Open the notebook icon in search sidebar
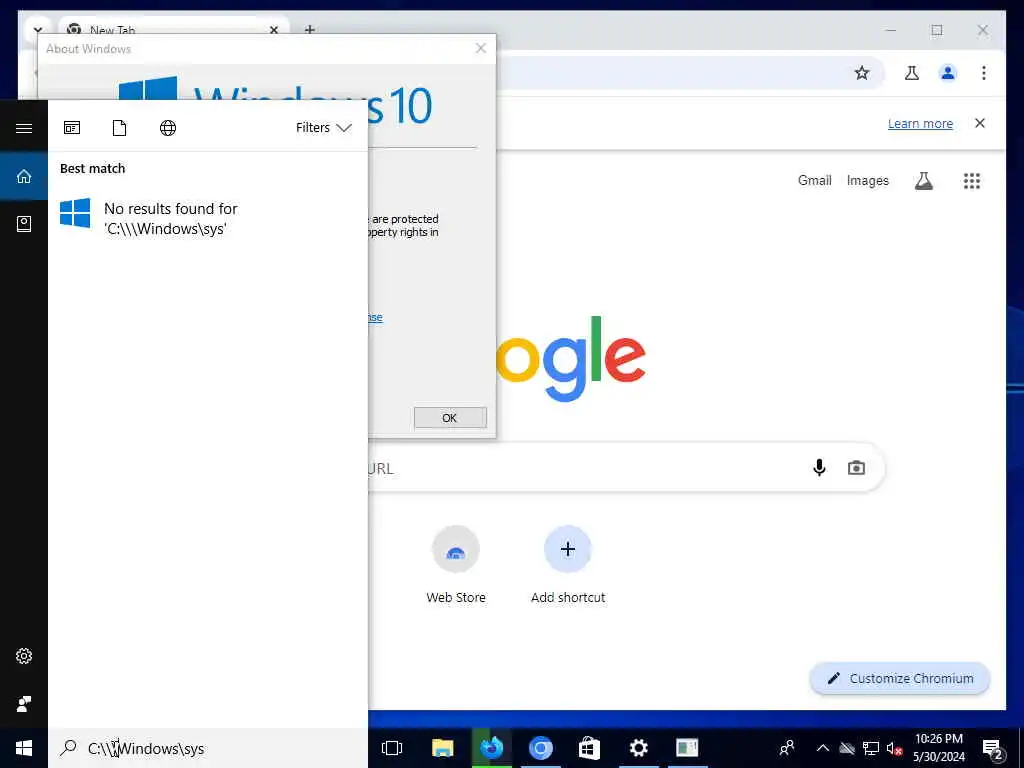Image resolution: width=1024 pixels, height=768 pixels. [x=24, y=224]
